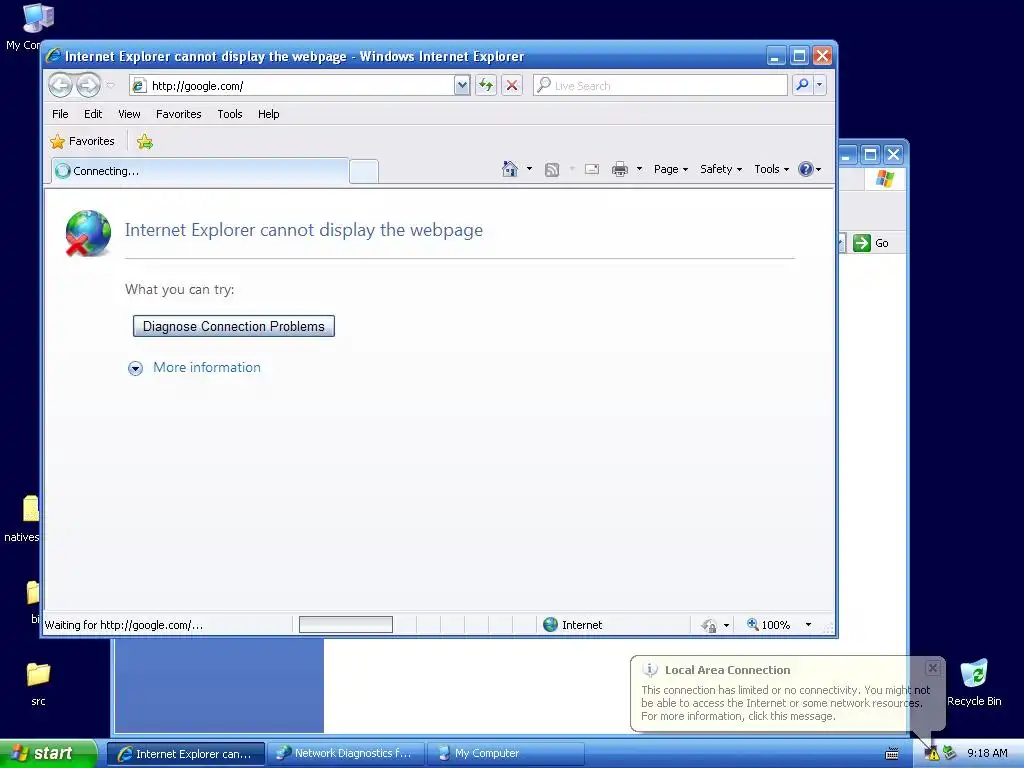Viewport: 1024px width, 768px height.
Task: Open the Edit menu
Action: [x=93, y=114]
